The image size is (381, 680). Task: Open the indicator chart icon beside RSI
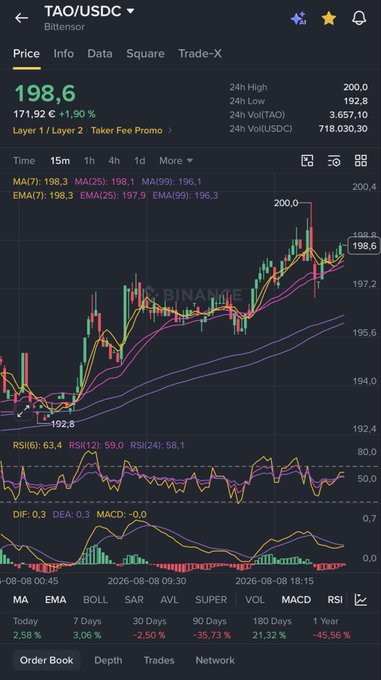[x=361, y=600]
